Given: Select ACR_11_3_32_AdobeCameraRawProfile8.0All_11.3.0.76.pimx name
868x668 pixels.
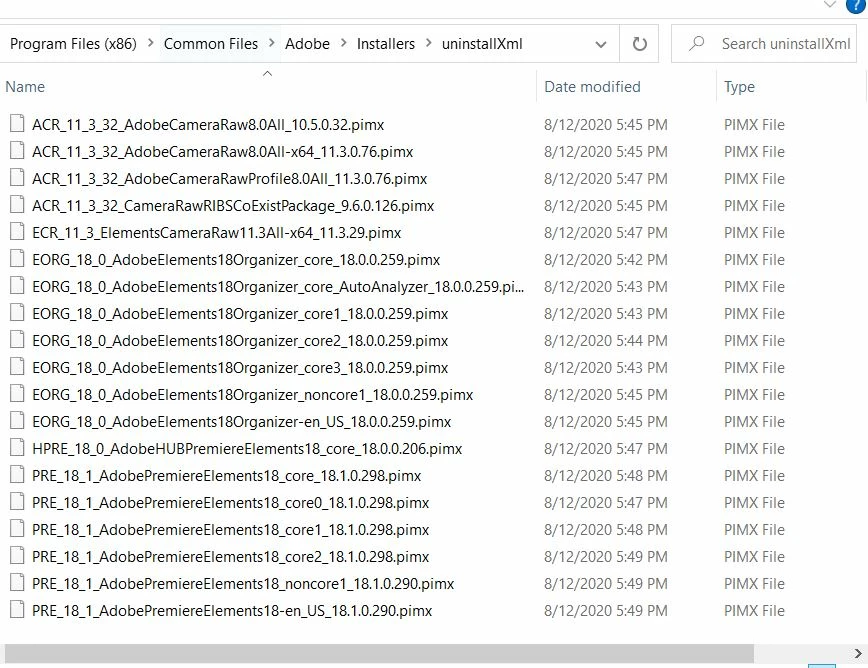Looking at the screenshot, I should coord(230,179).
